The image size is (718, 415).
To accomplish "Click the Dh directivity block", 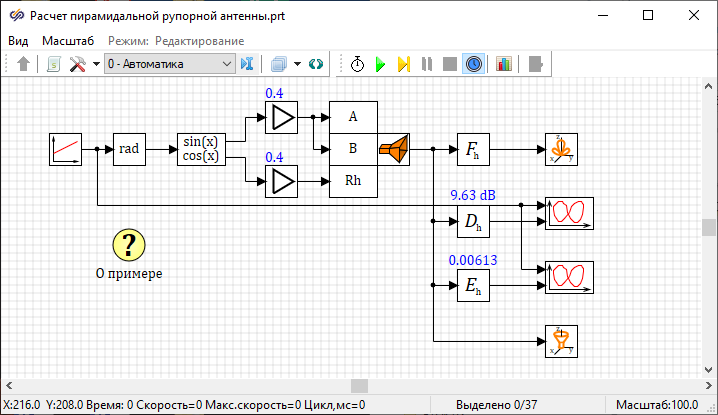I will pos(473,224).
